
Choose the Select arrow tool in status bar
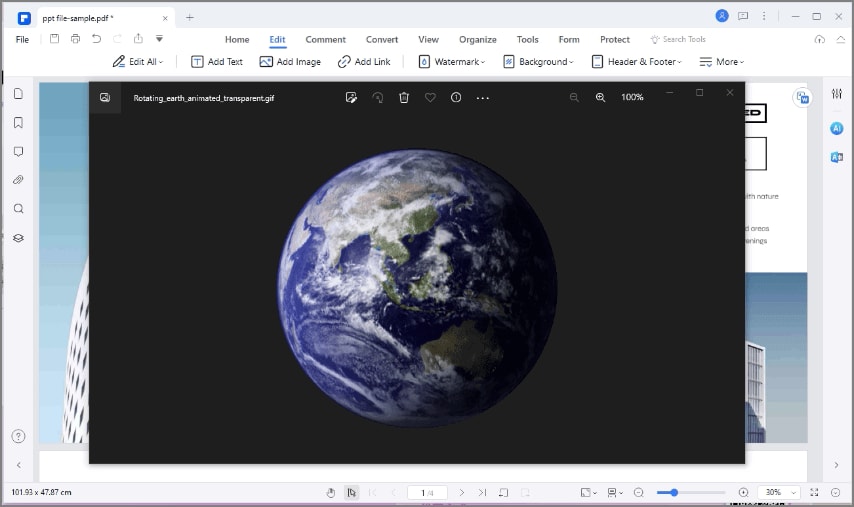tap(351, 492)
